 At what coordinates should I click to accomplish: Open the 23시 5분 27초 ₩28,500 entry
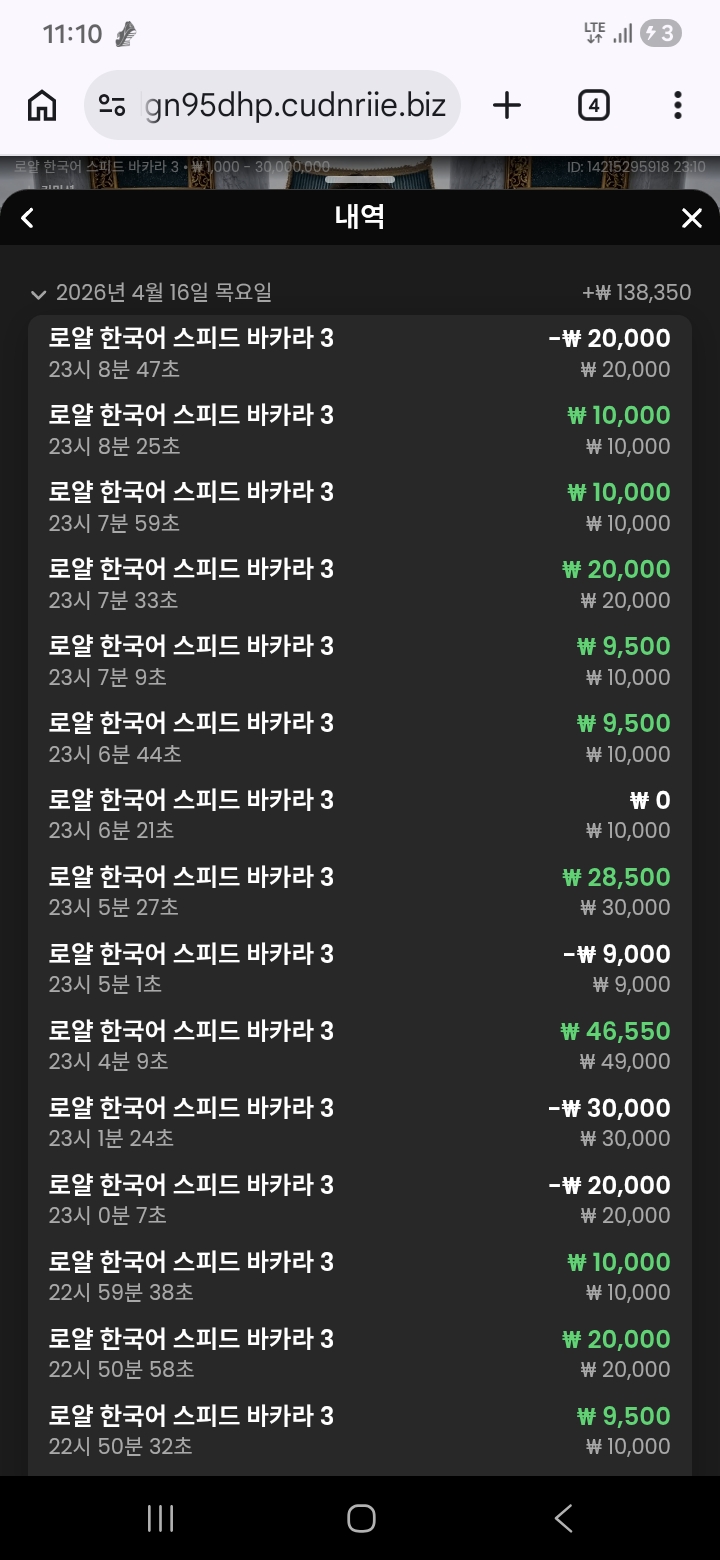coord(359,891)
